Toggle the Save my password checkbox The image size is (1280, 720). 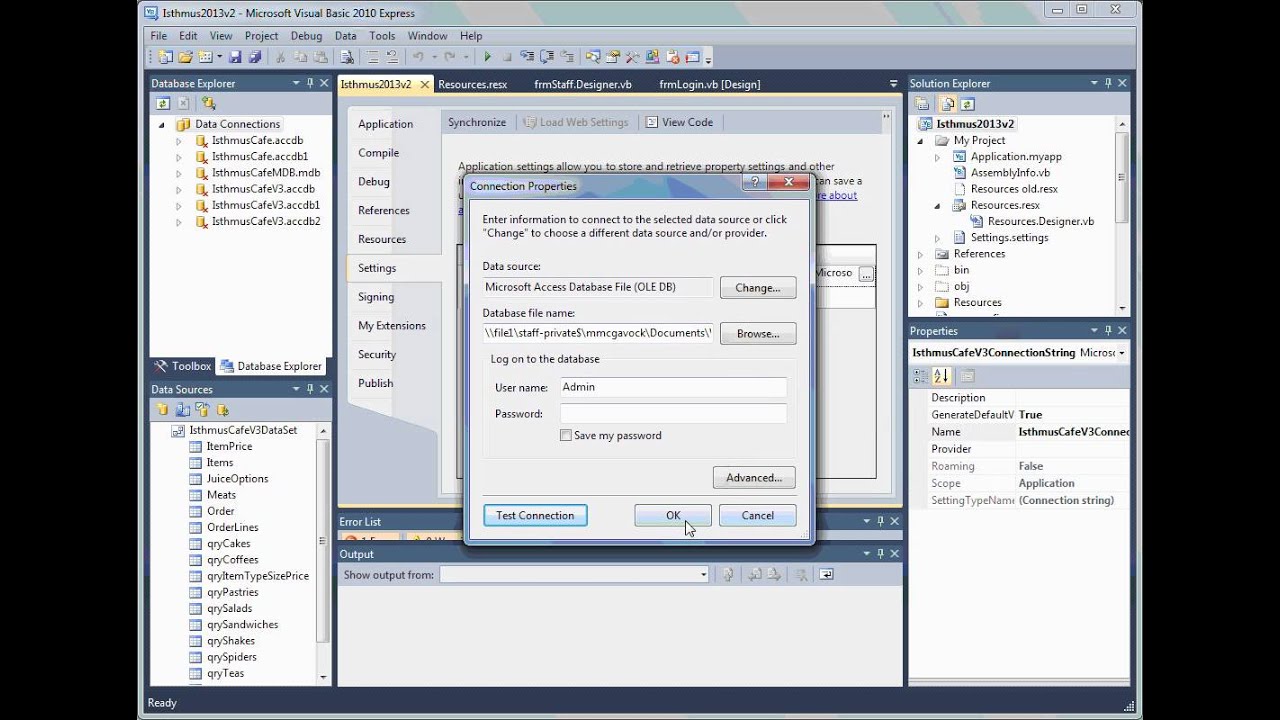566,435
